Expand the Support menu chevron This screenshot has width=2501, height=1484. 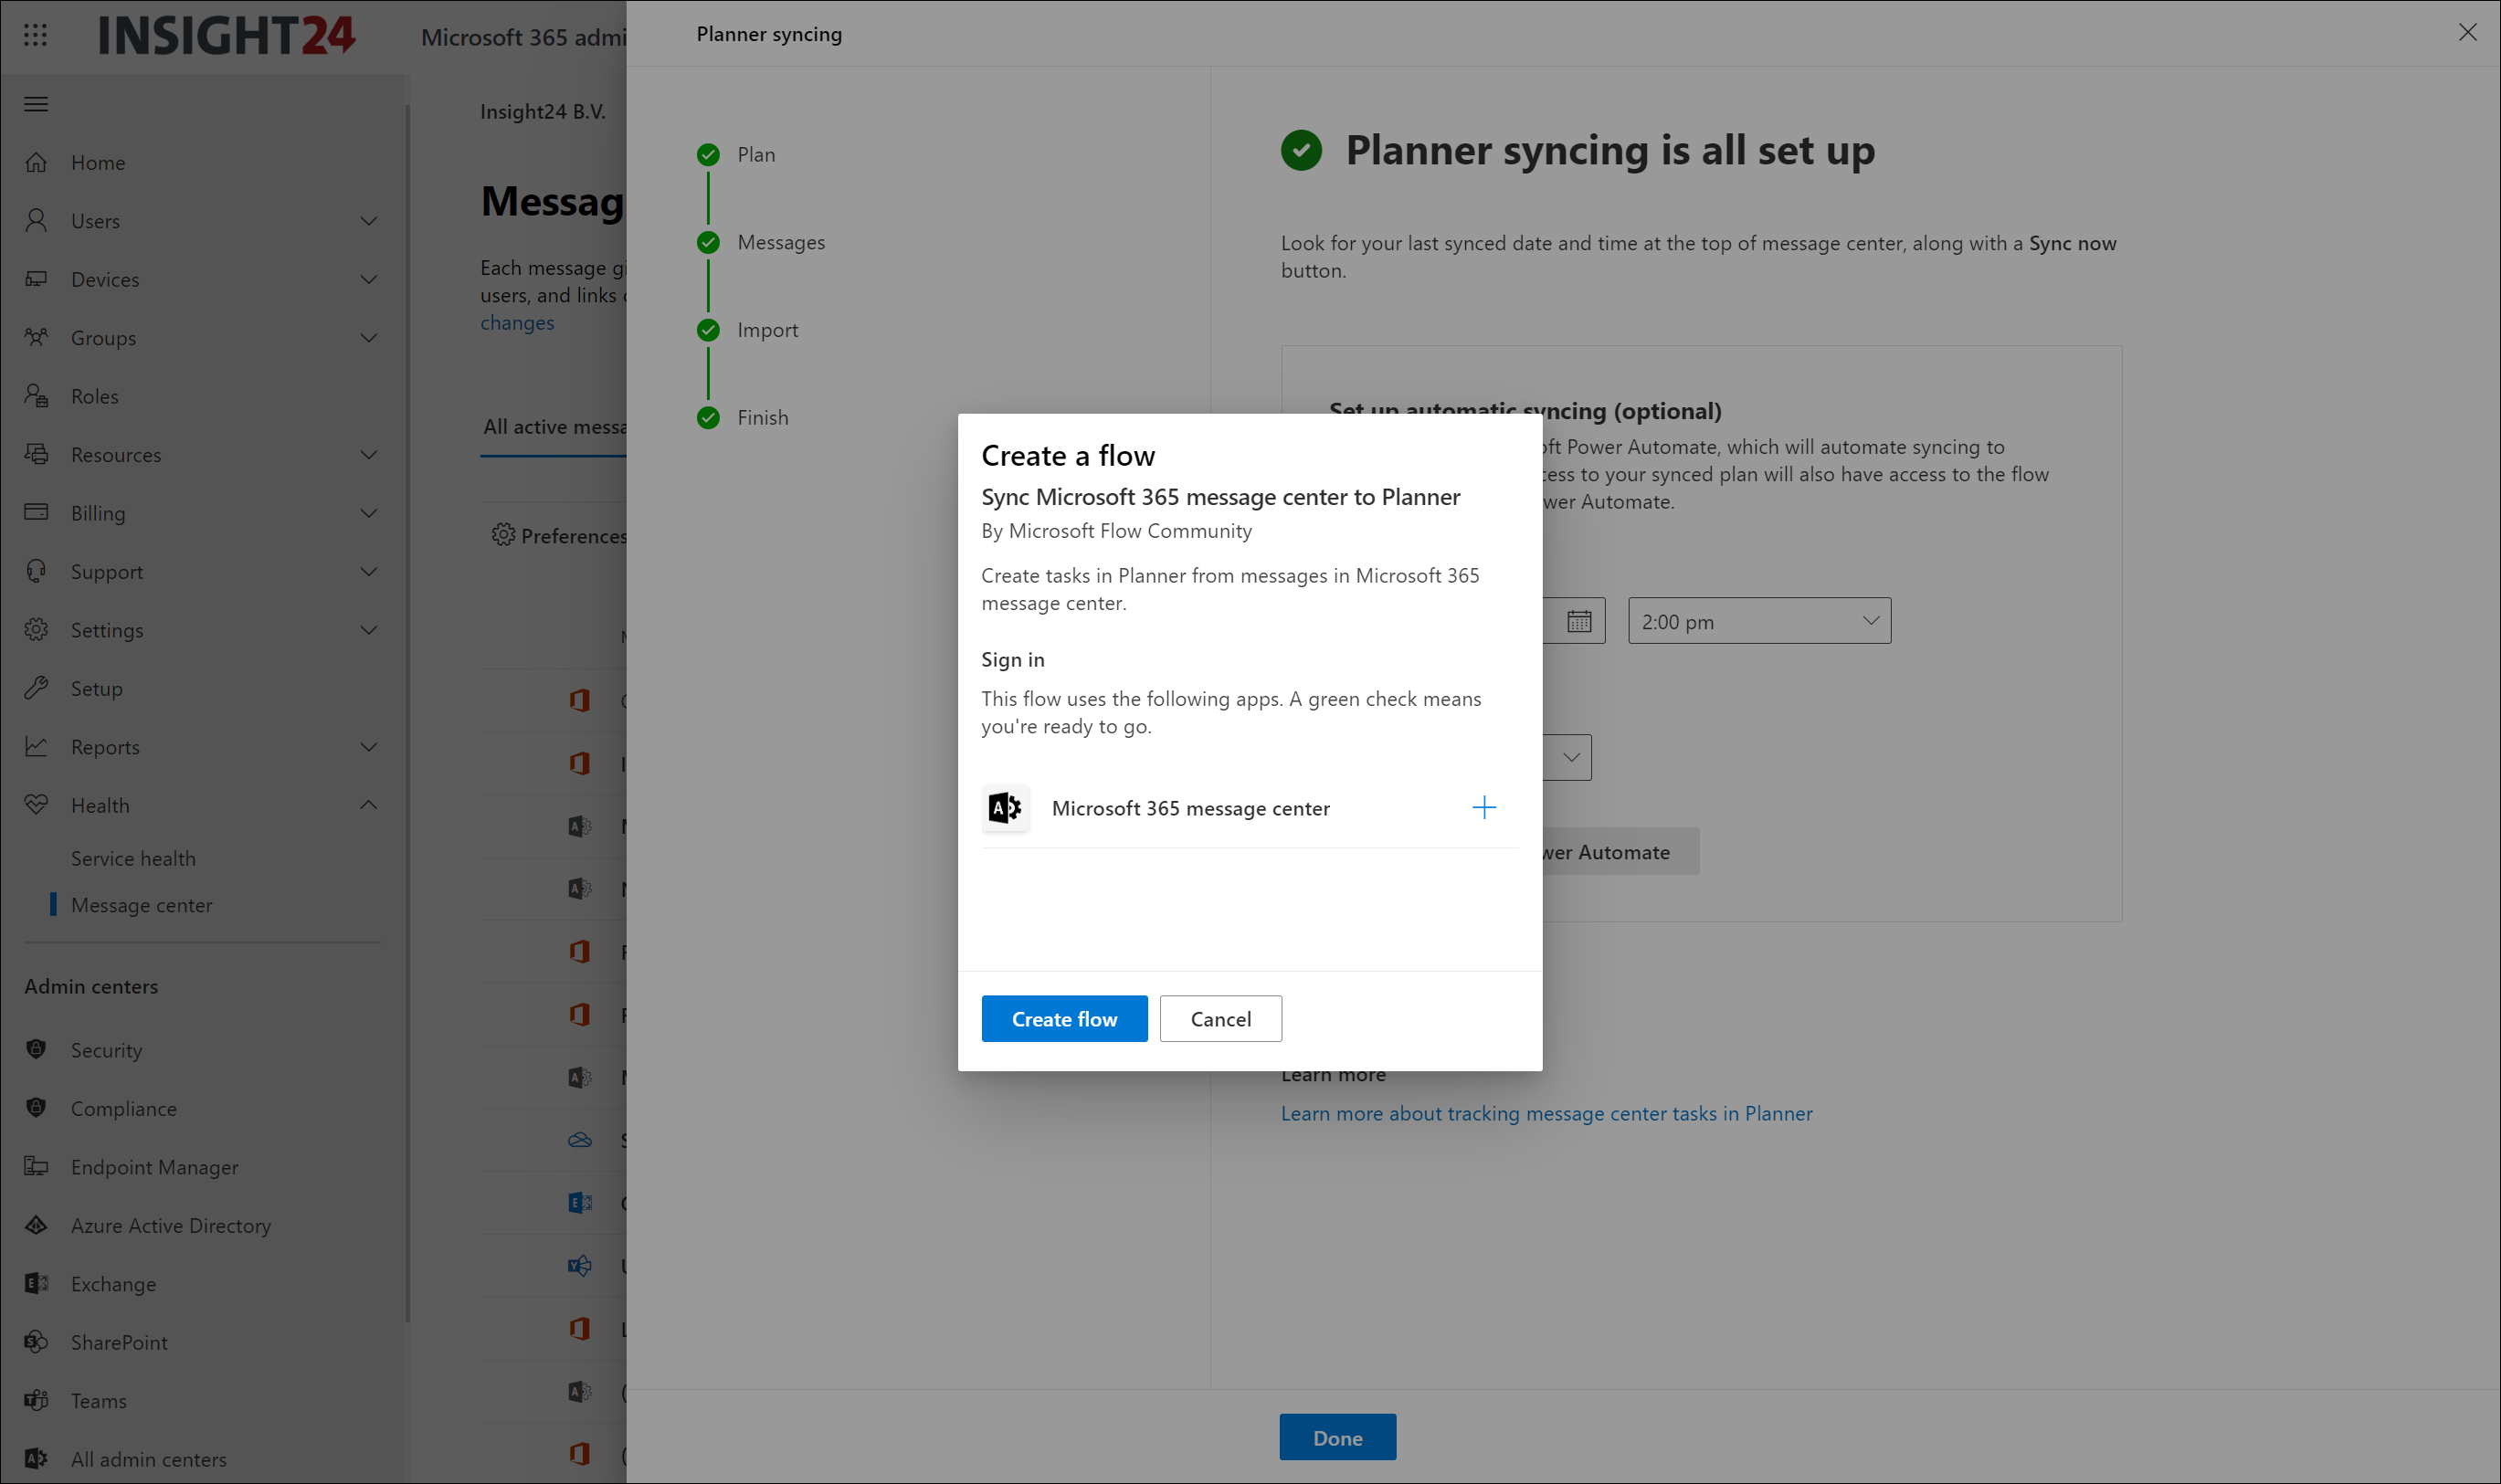tap(368, 572)
